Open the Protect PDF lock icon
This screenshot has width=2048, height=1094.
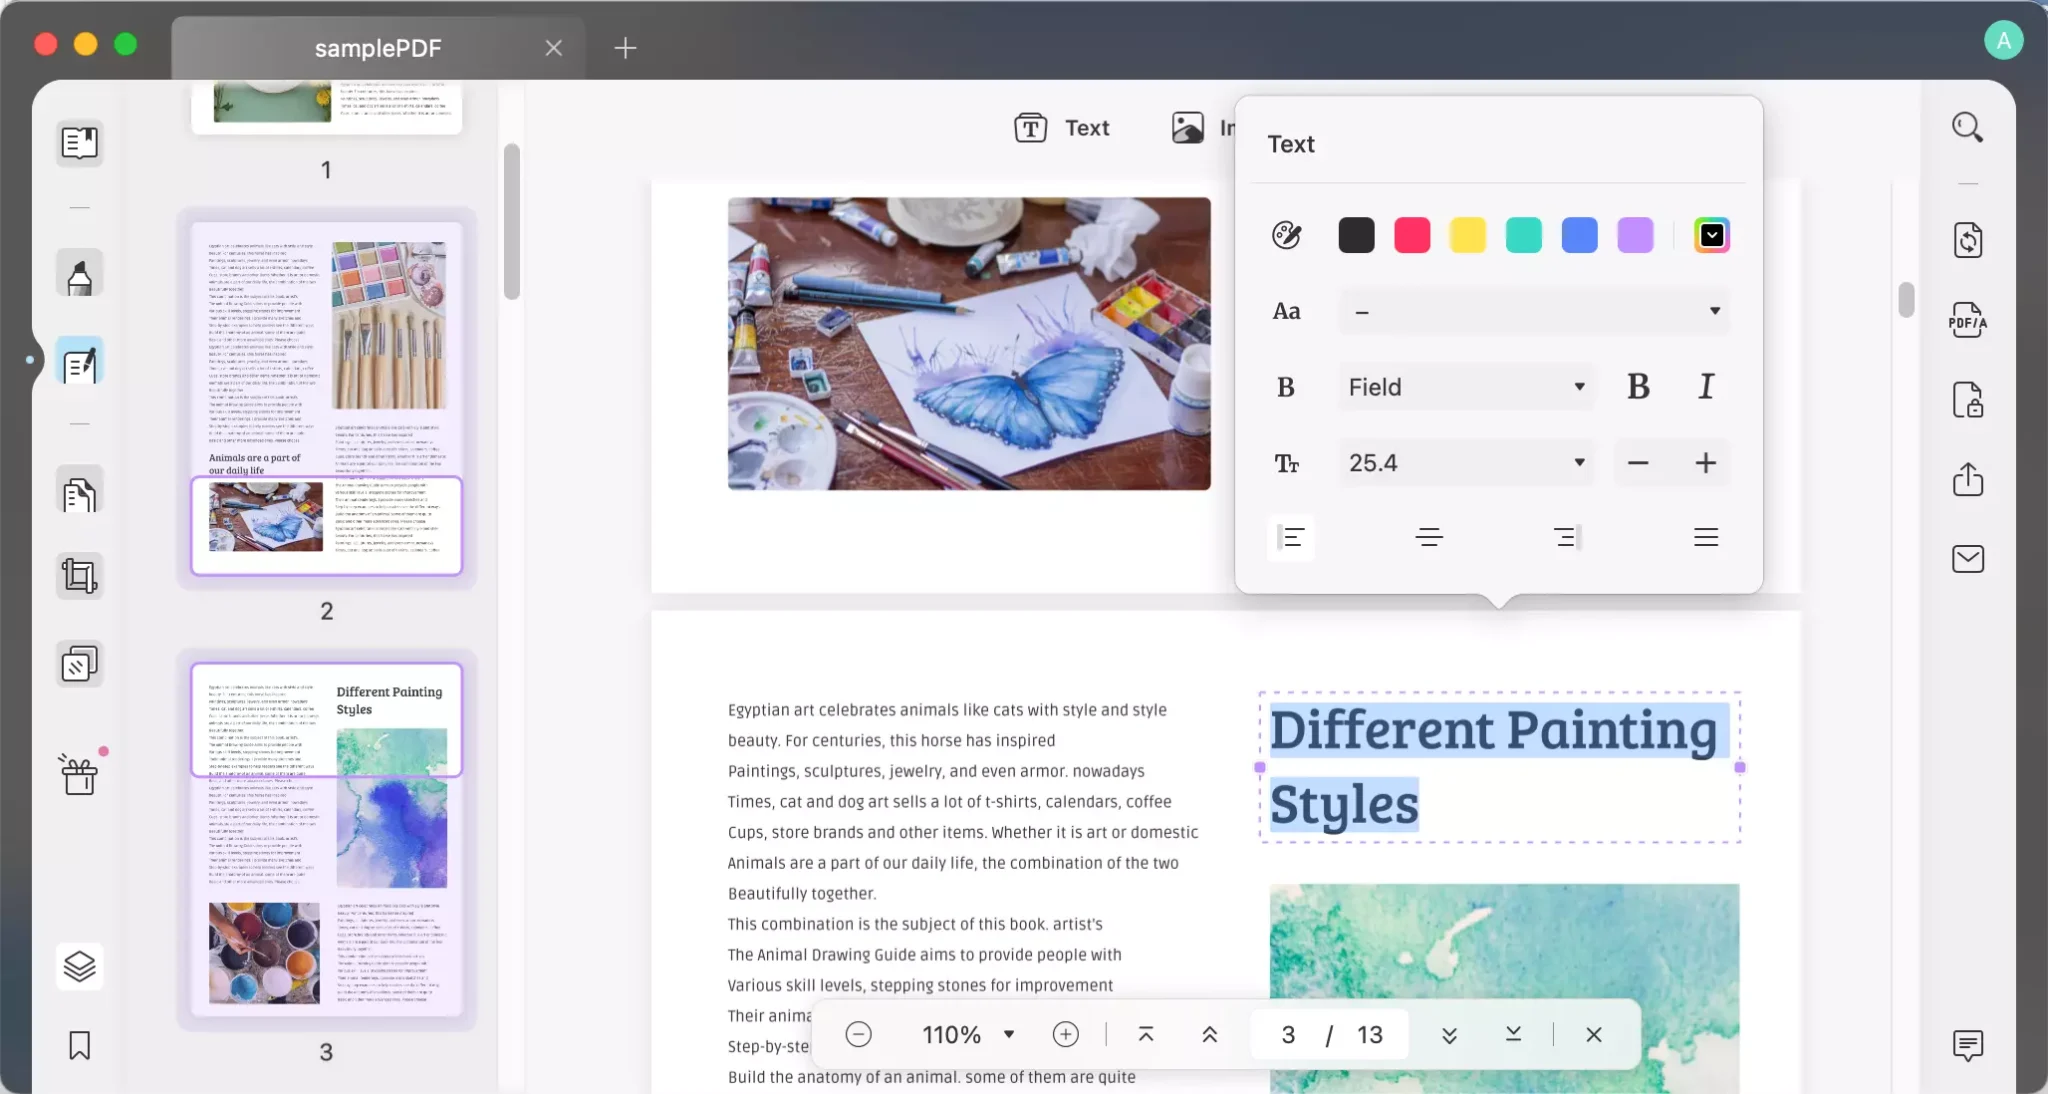tap(1967, 400)
